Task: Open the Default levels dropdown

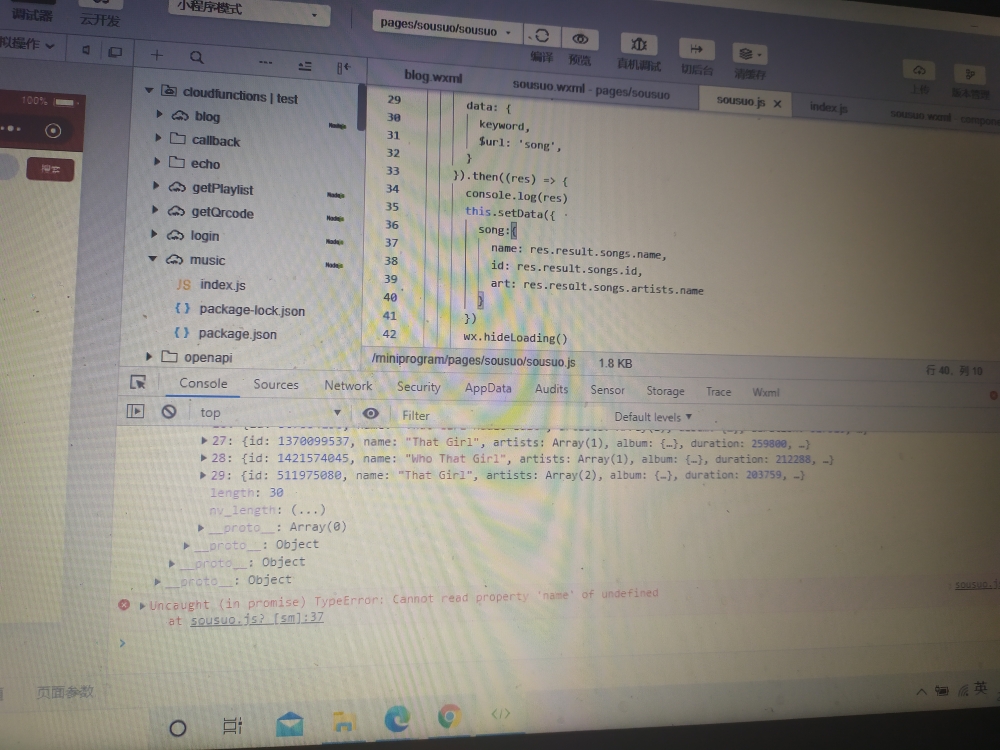Action: 653,416
